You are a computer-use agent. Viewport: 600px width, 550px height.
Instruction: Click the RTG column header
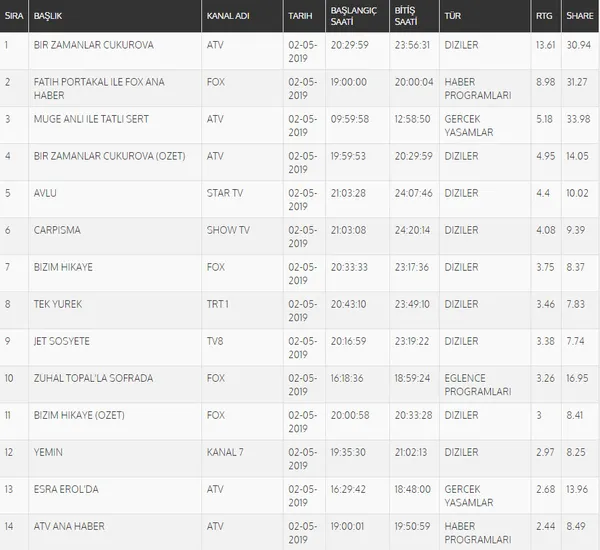[x=546, y=16]
